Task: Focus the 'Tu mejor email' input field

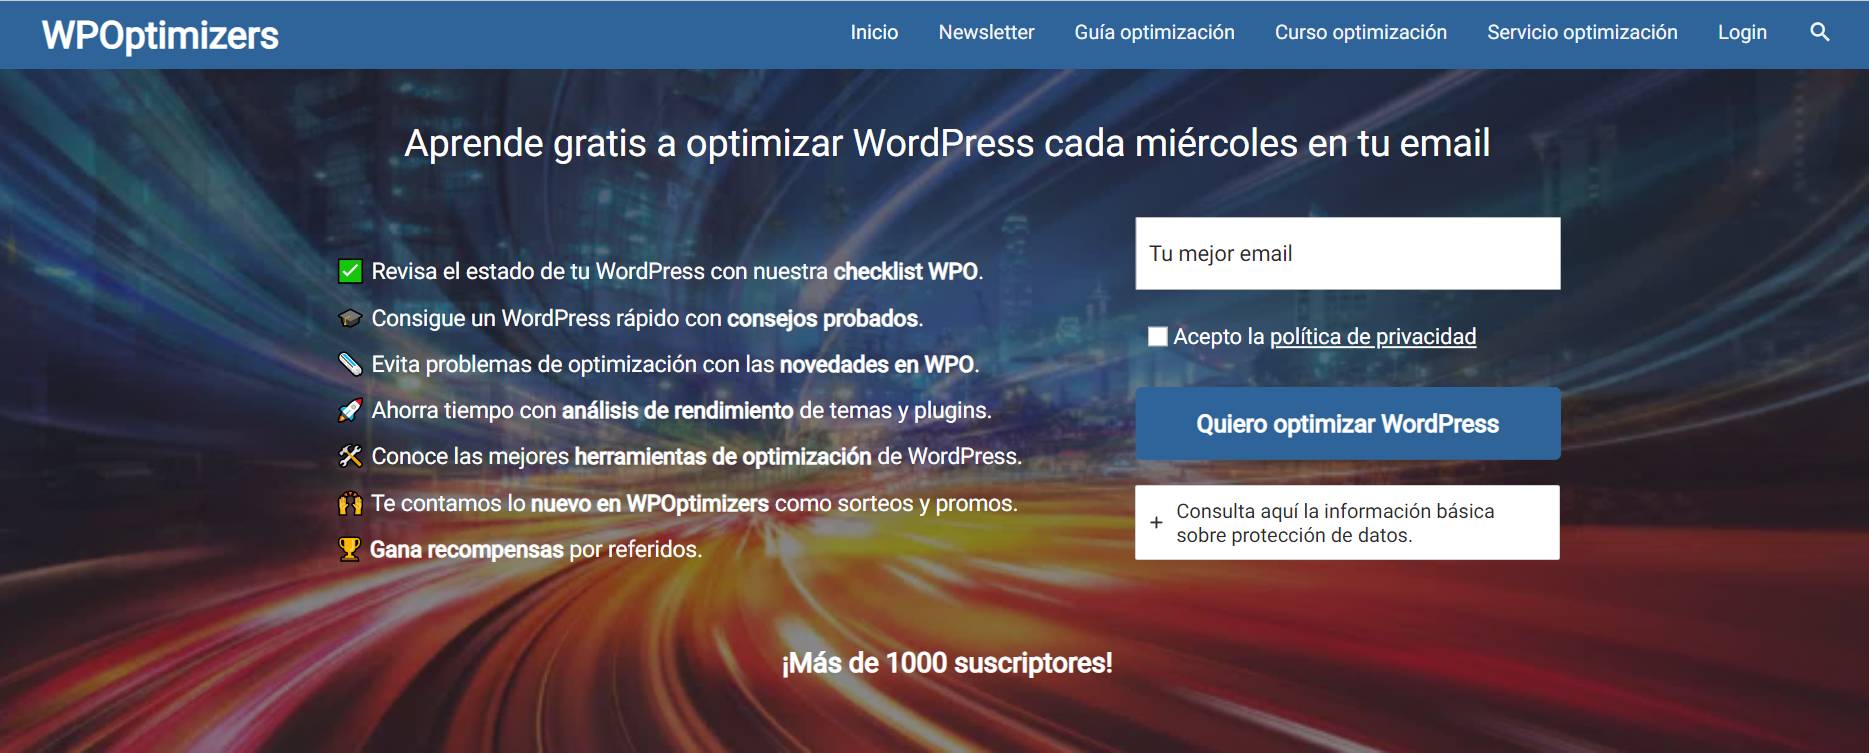Action: [x=1347, y=253]
